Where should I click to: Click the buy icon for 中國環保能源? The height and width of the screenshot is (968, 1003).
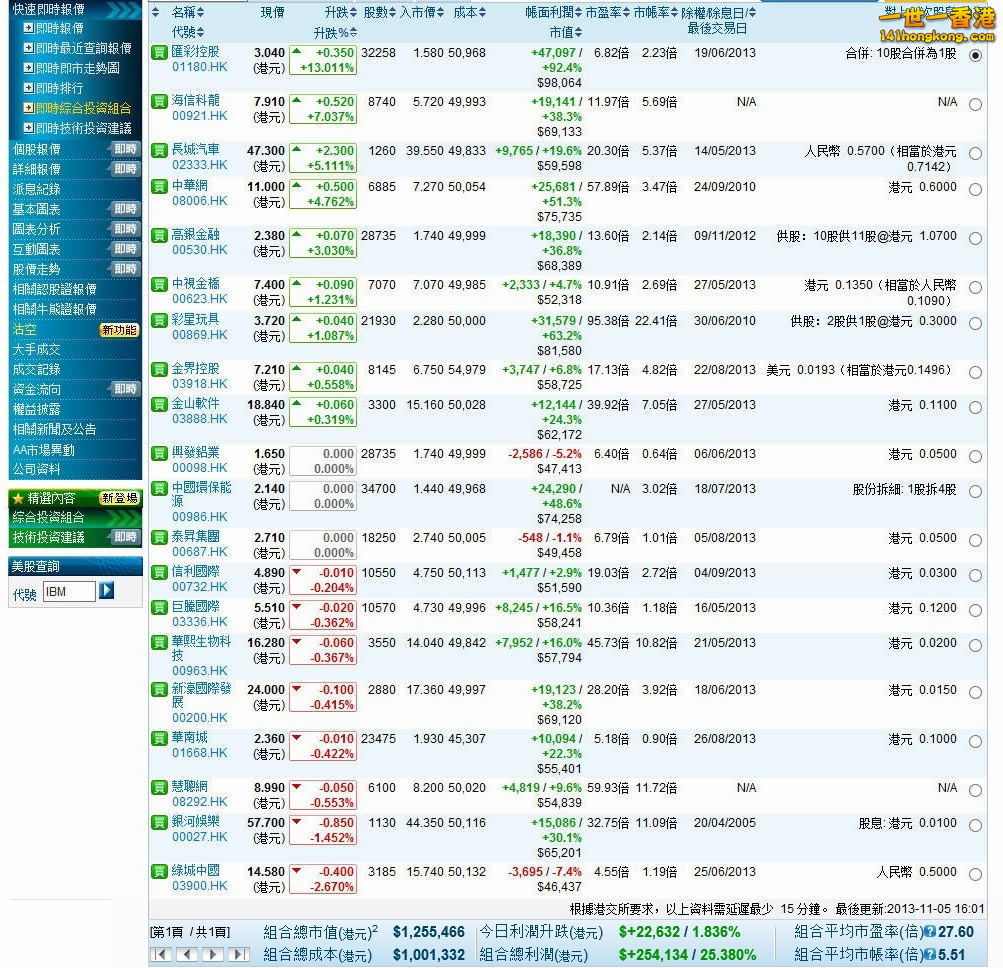[159, 488]
